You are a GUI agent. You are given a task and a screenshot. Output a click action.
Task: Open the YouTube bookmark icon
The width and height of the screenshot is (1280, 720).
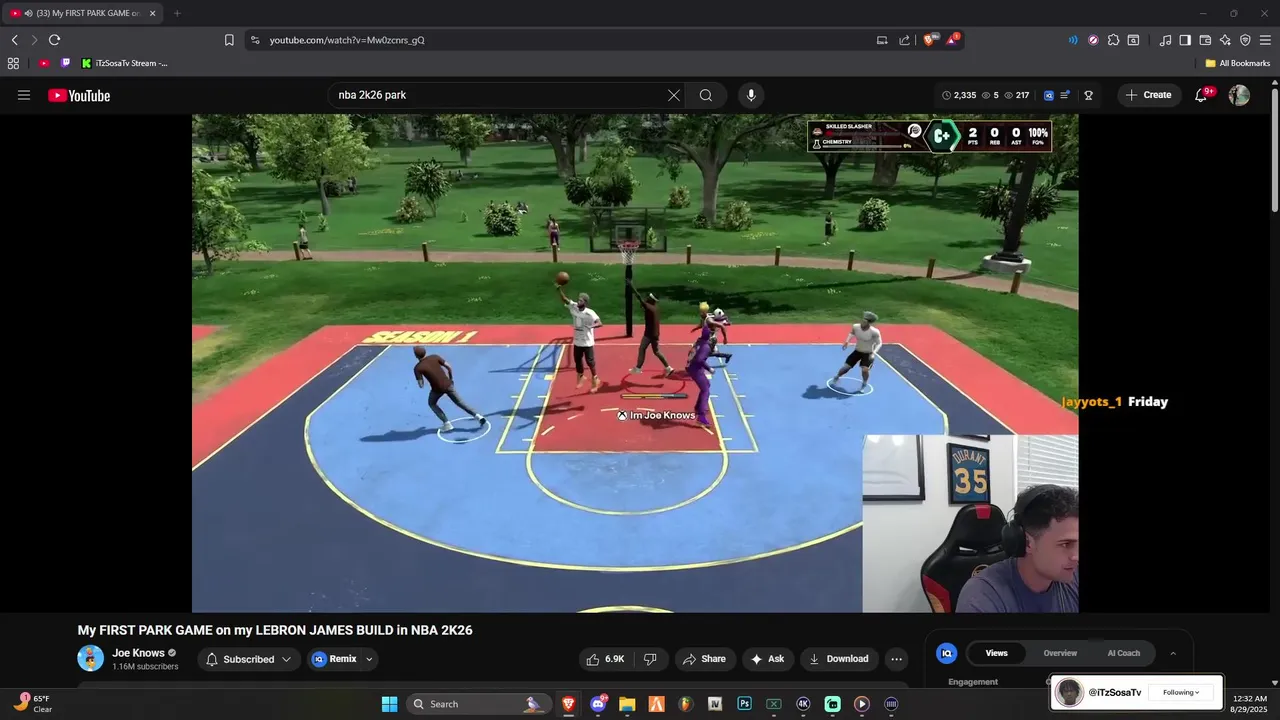pos(44,63)
